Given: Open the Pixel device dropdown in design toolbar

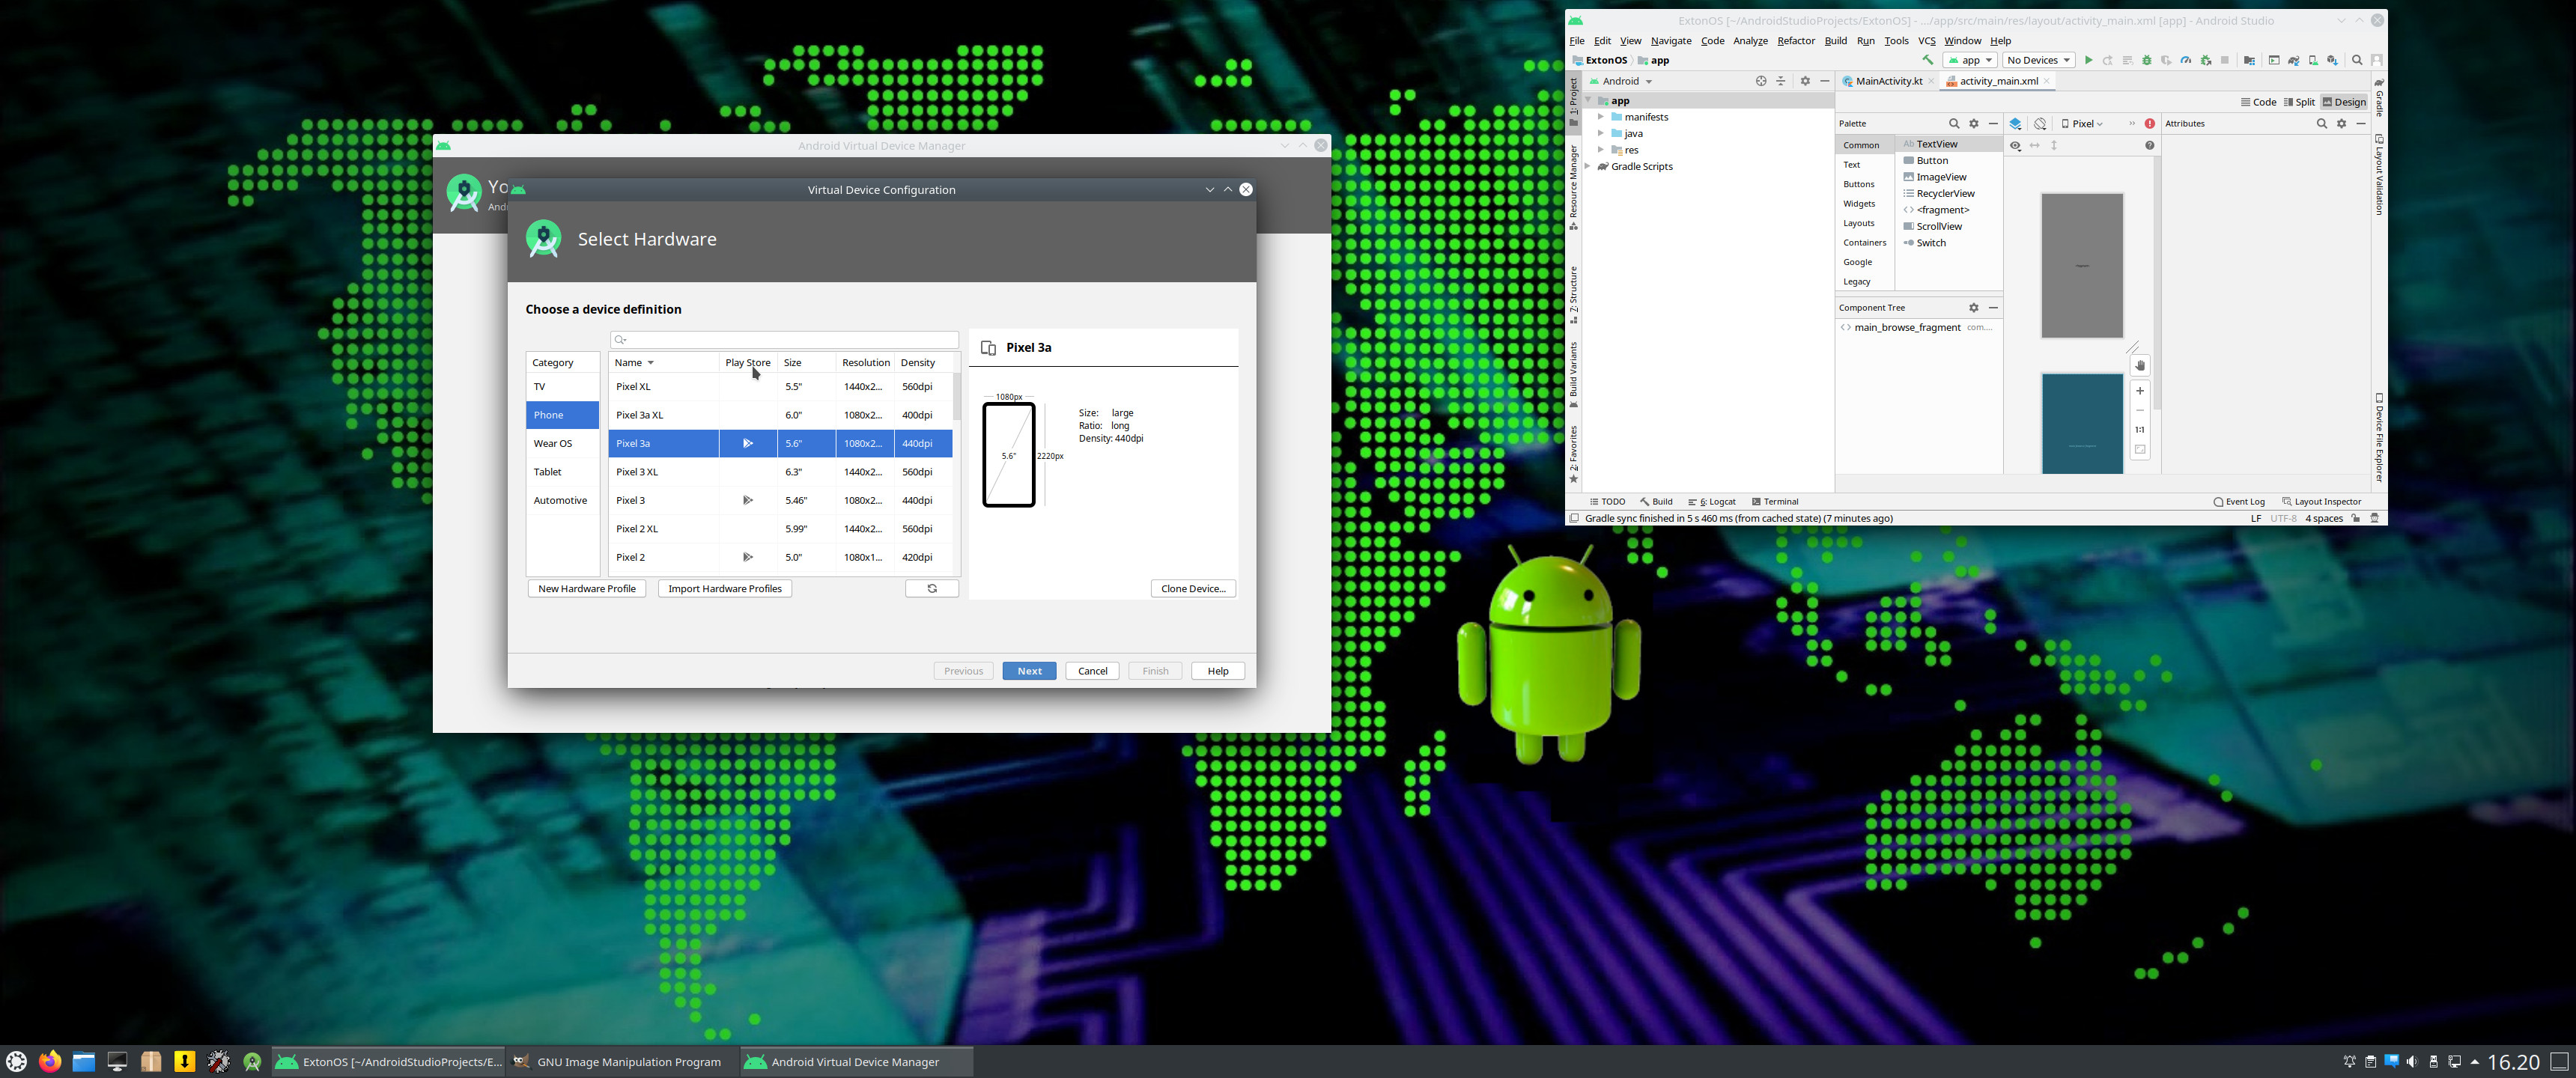Looking at the screenshot, I should 2083,123.
